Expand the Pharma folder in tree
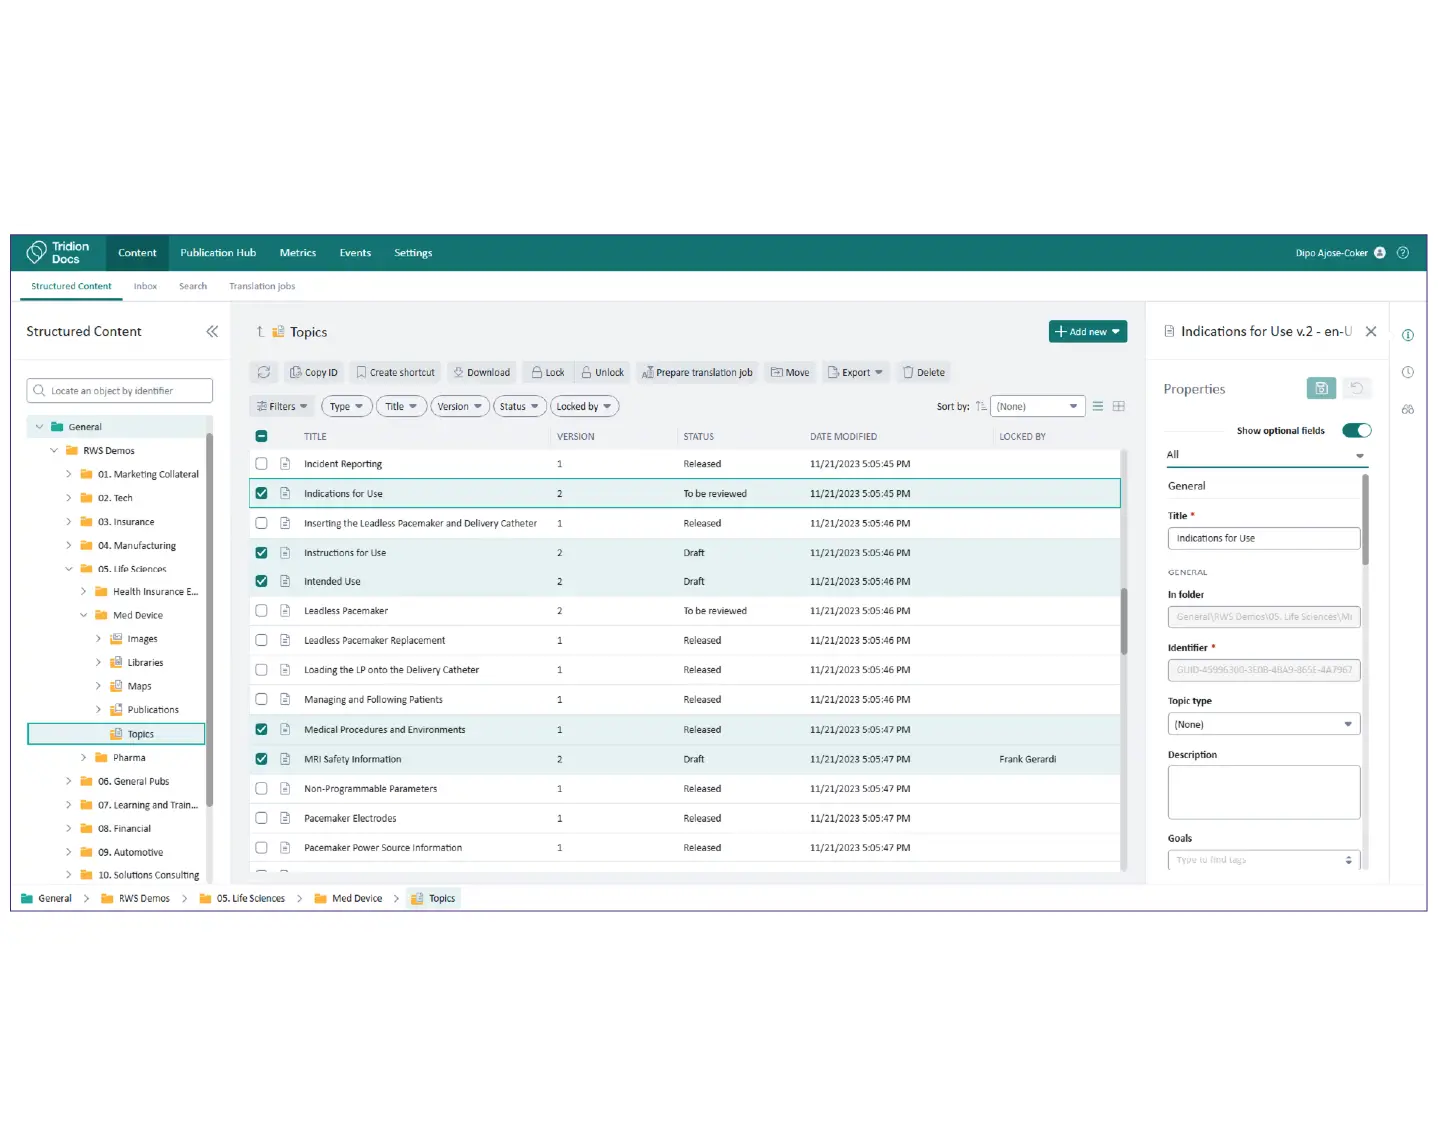This screenshot has height=1146, width=1438. pos(84,758)
